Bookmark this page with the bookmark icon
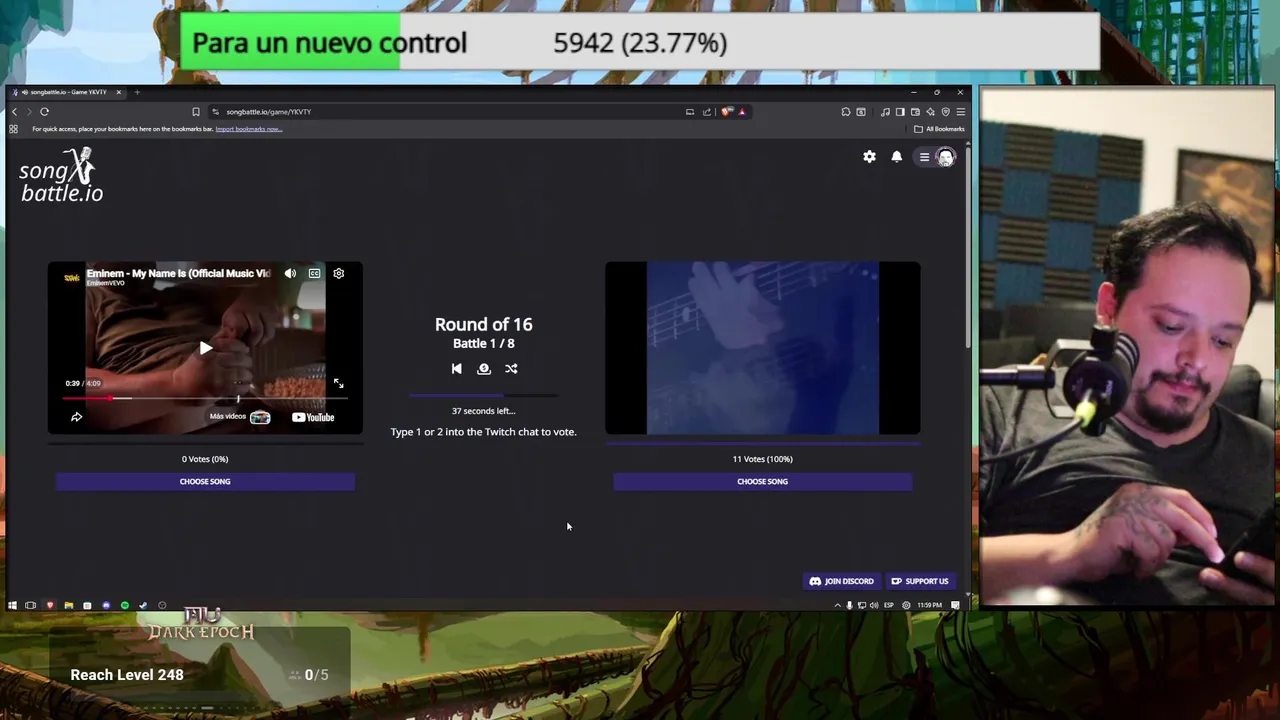 tap(196, 112)
